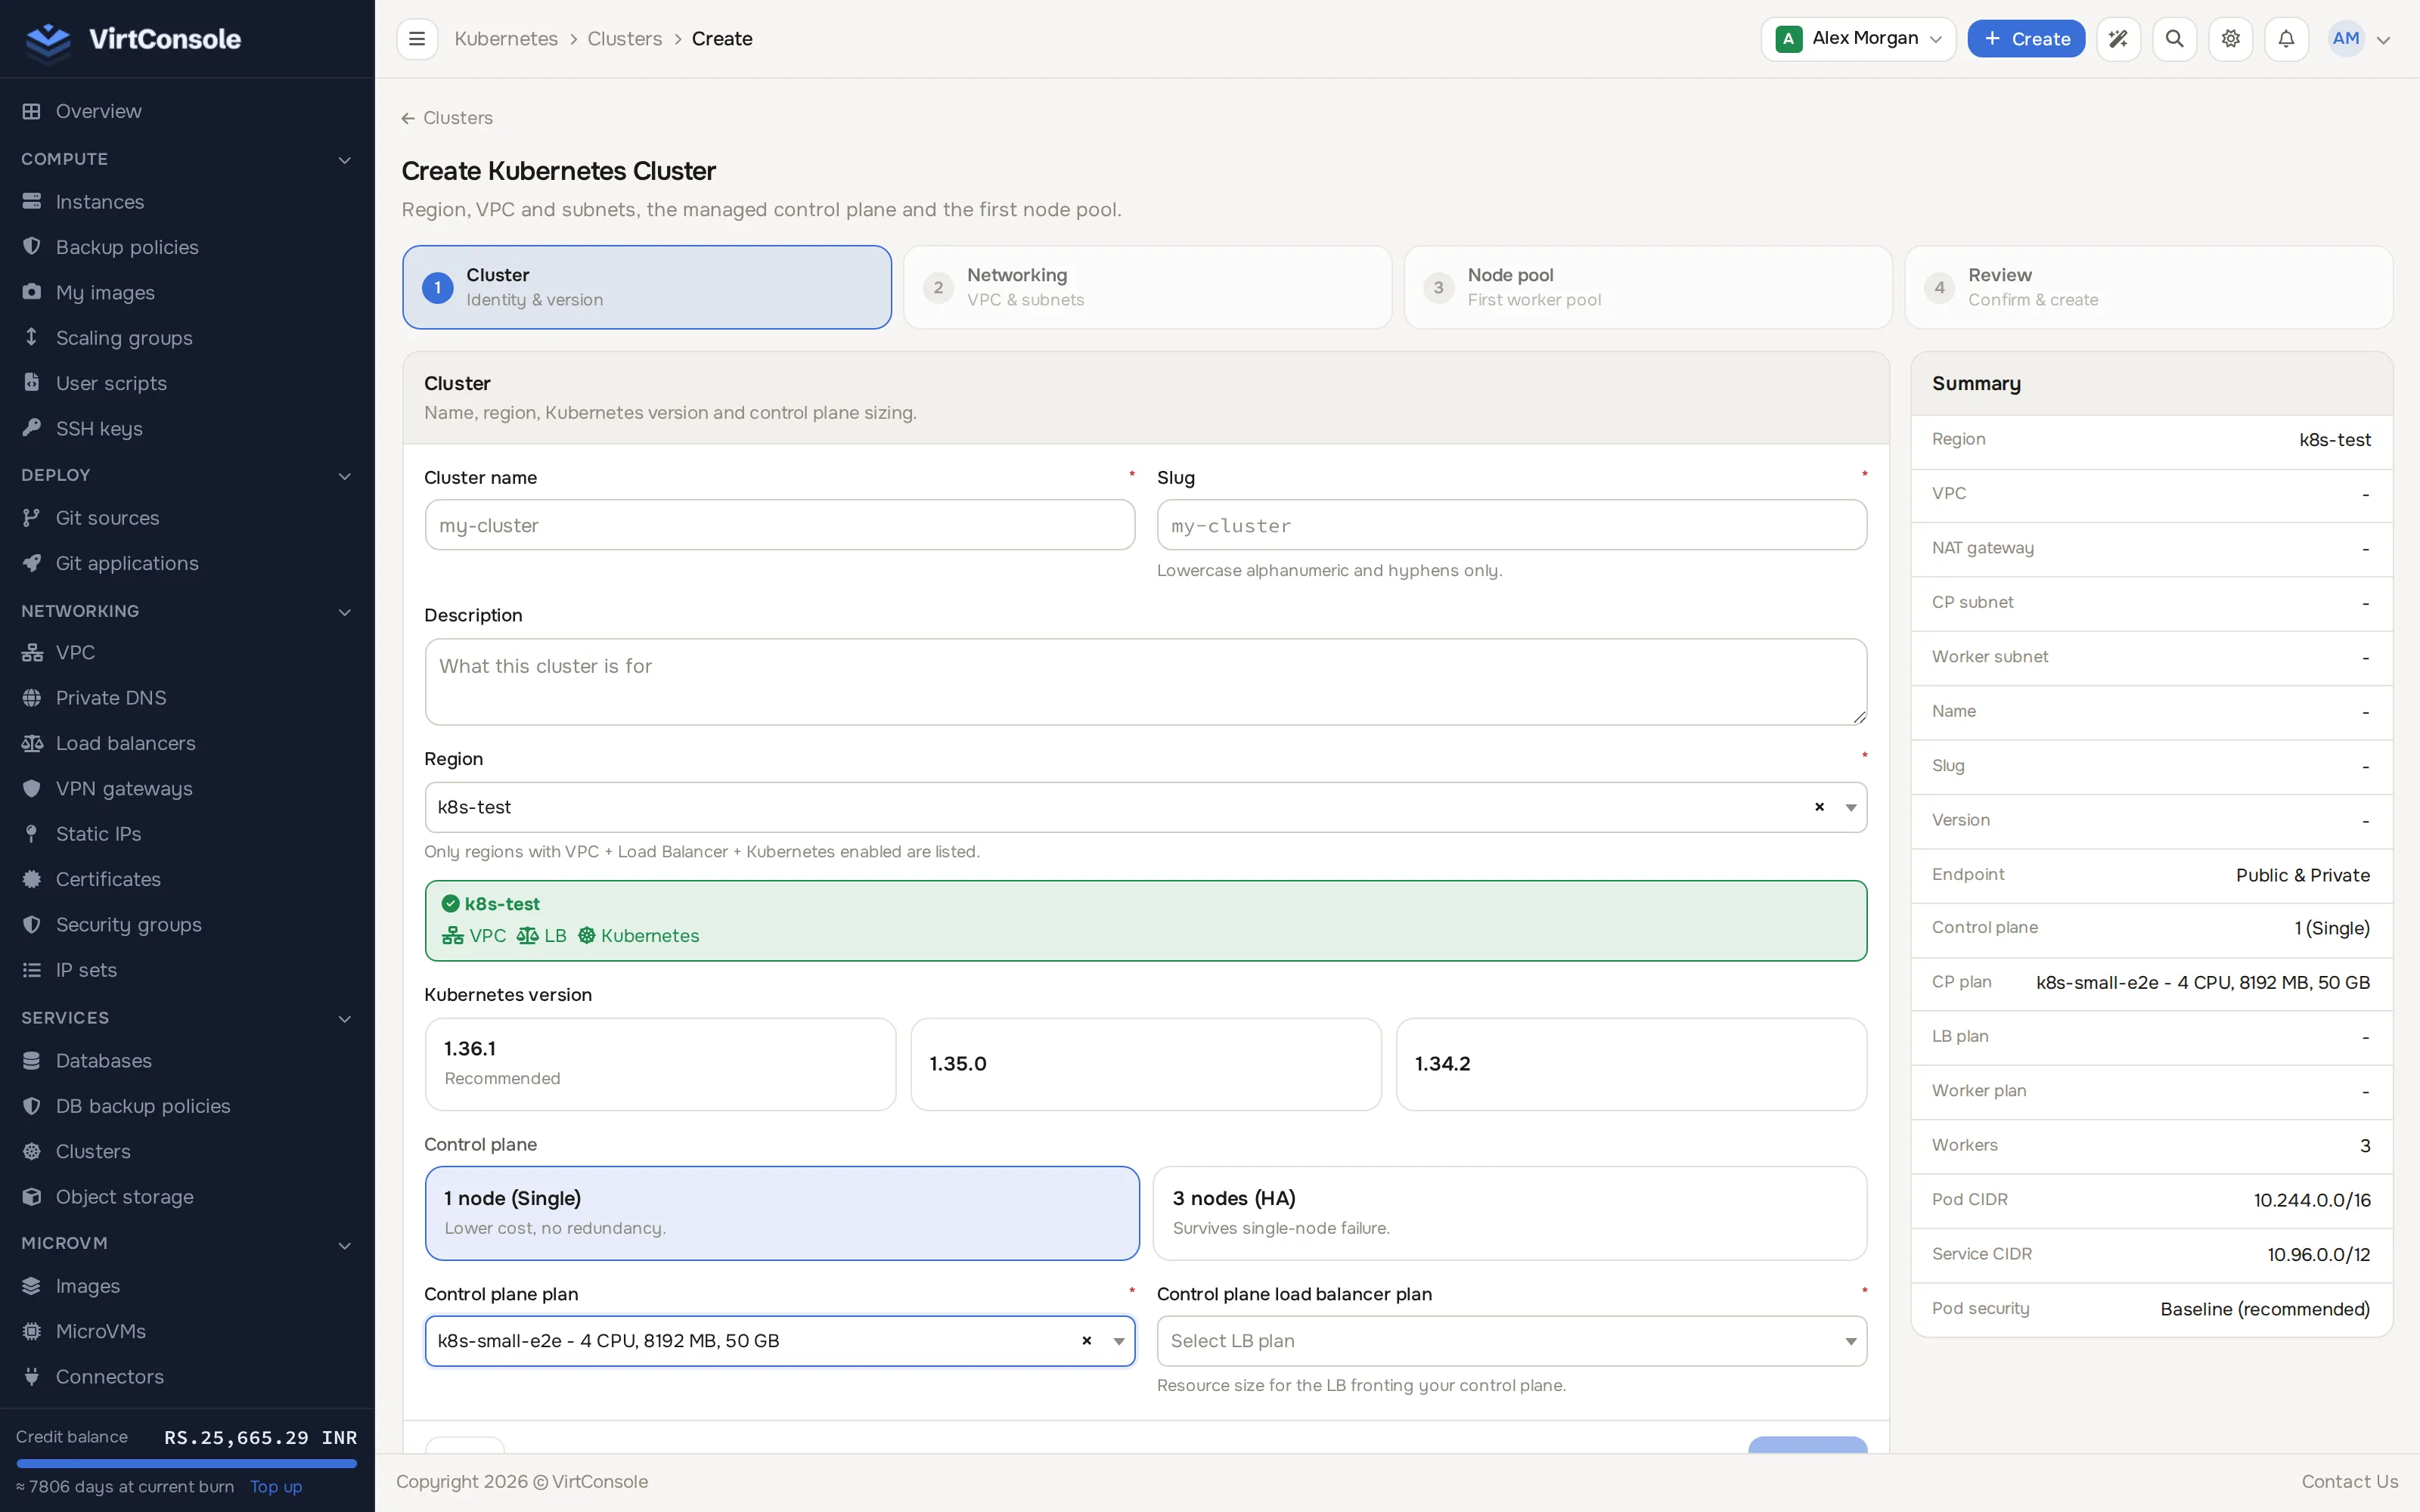
Task: Open SSH keys in sidebar
Action: [x=187, y=429]
